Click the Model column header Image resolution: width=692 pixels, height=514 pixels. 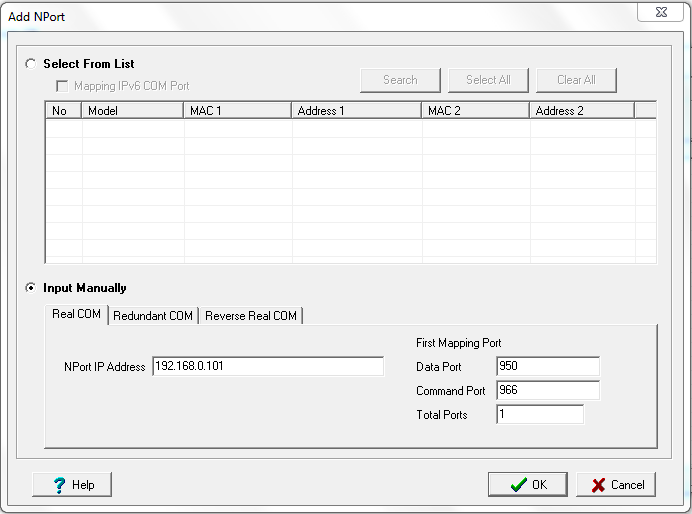pos(132,110)
